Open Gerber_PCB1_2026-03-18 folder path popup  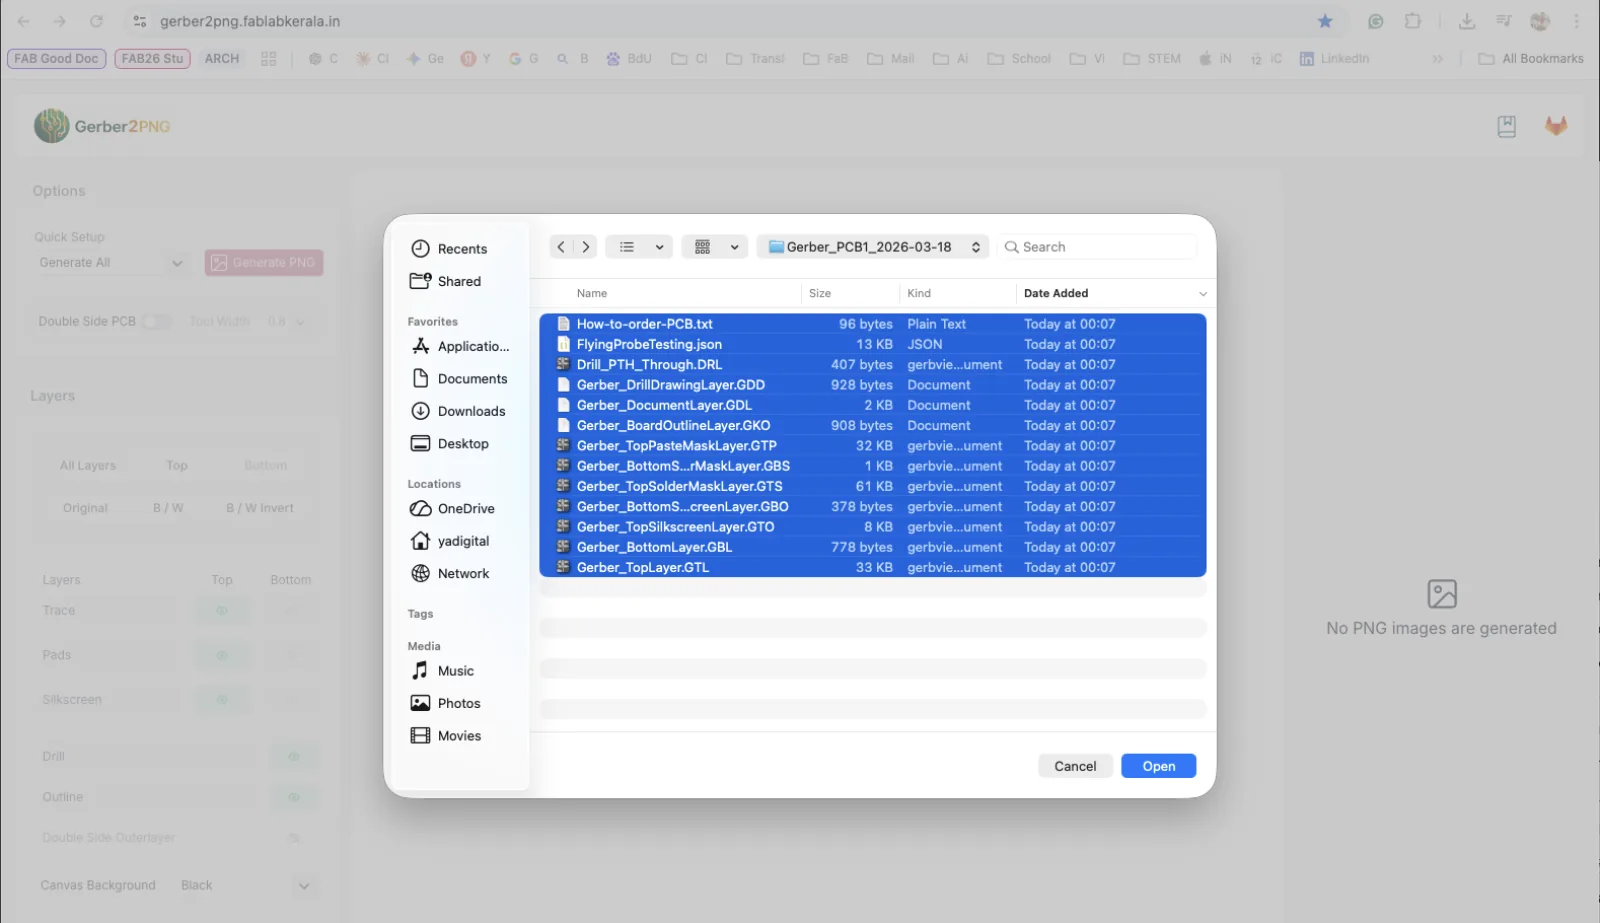click(873, 247)
